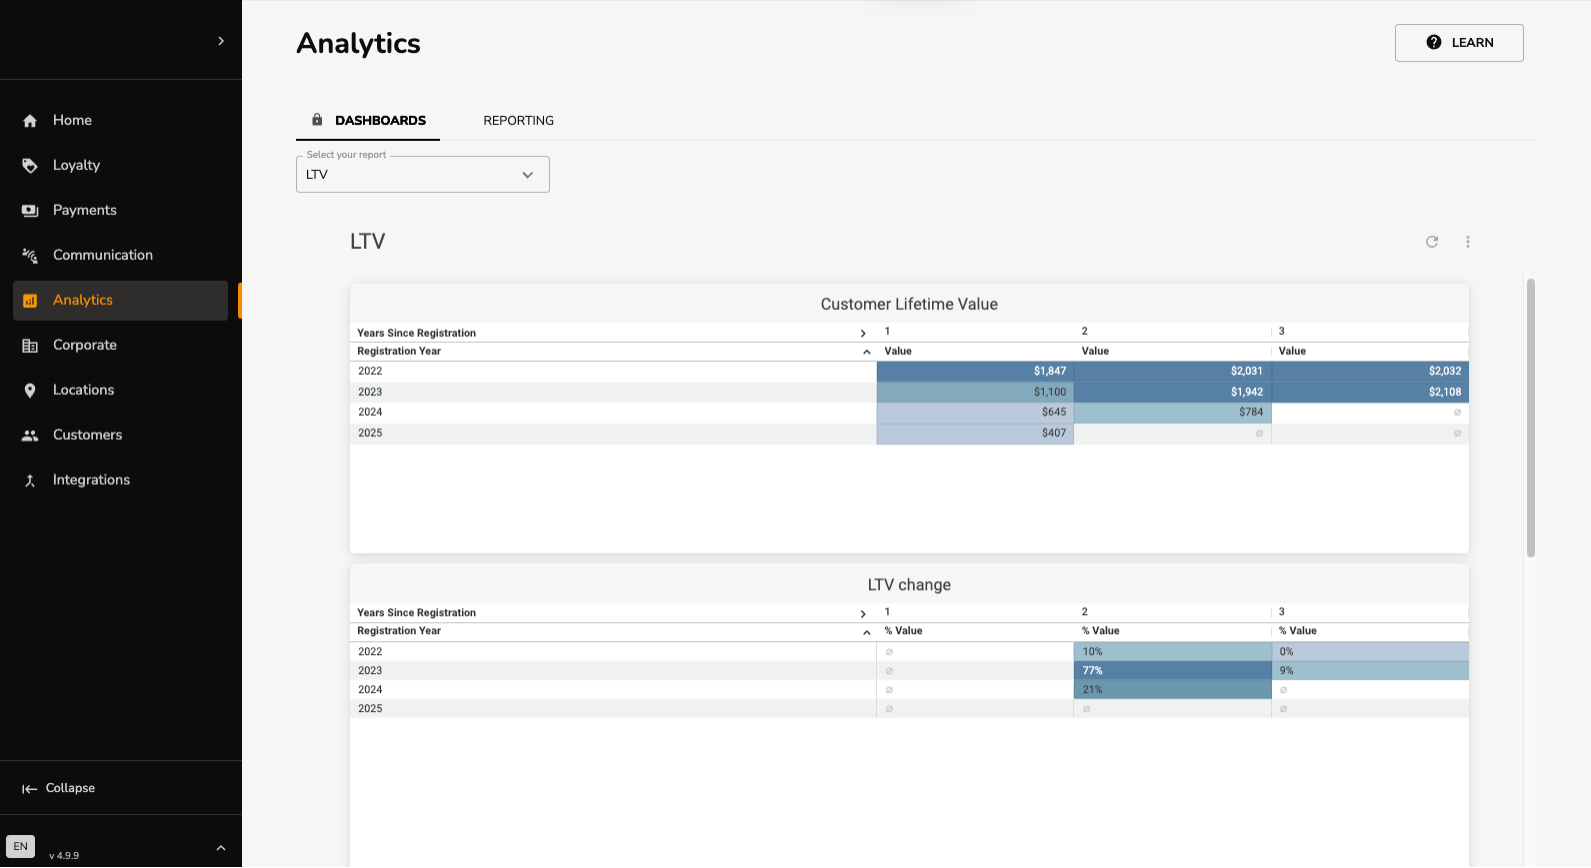This screenshot has height=868, width=1591.
Task: Click the Payments money icon
Action: (x=30, y=211)
